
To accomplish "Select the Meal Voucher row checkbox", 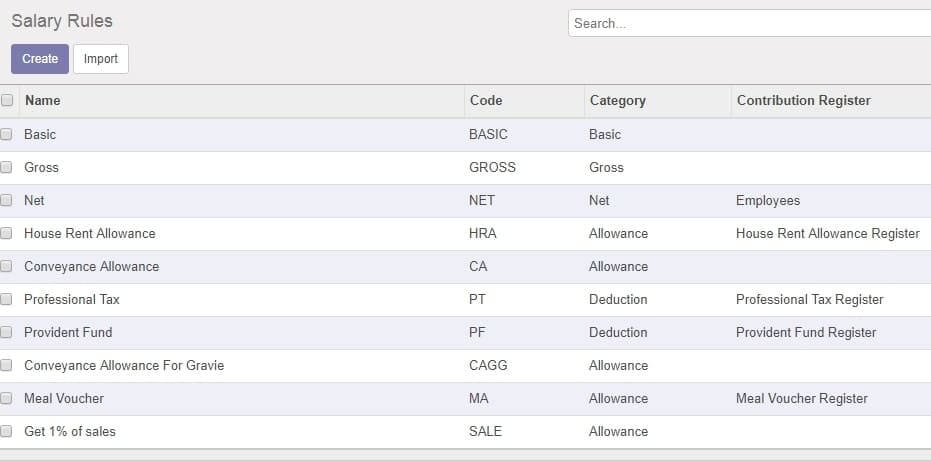I will pyautogui.click(x=6, y=398).
